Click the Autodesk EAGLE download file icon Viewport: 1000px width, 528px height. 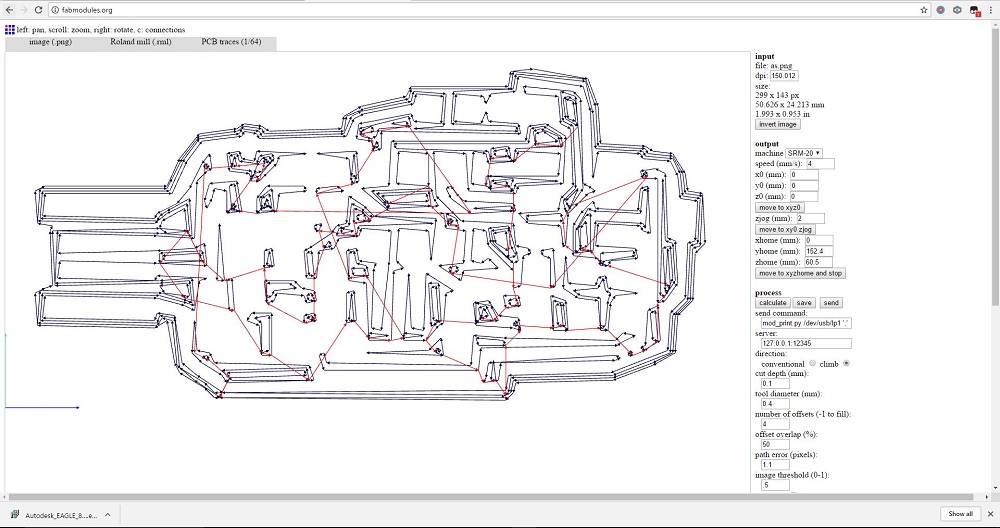(x=15, y=515)
